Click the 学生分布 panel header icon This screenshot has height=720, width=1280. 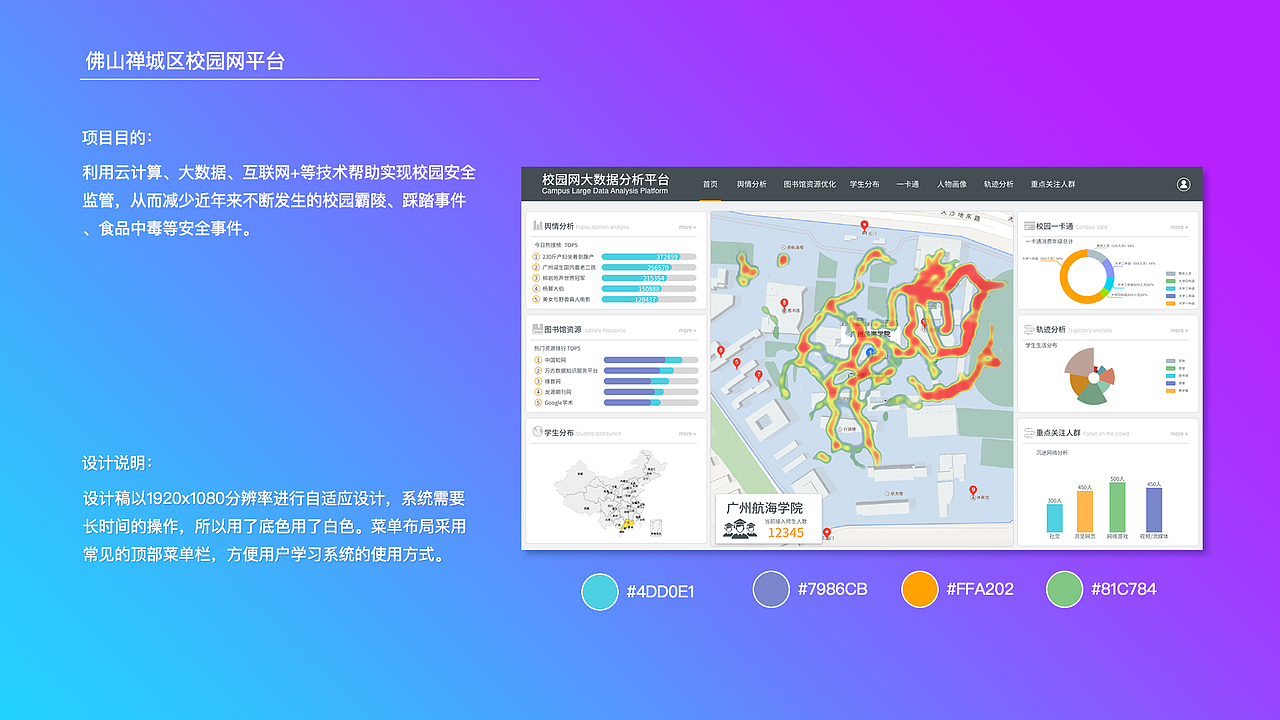click(537, 430)
